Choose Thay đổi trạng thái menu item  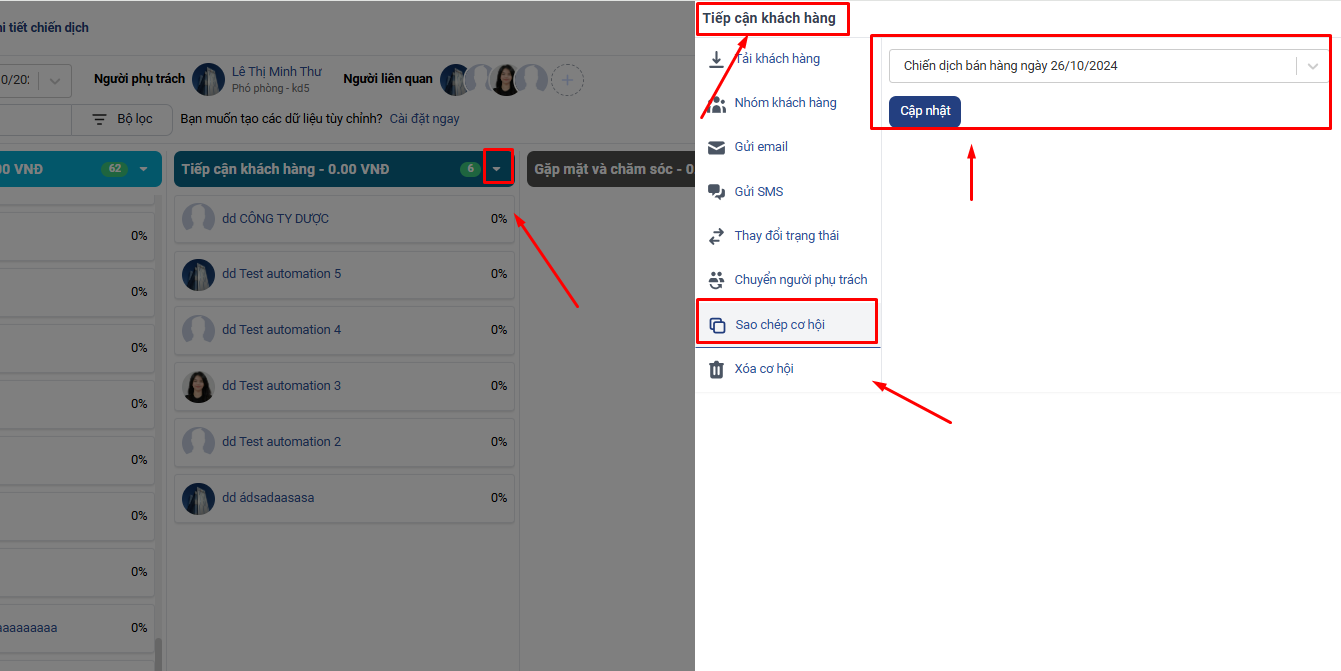[786, 236]
